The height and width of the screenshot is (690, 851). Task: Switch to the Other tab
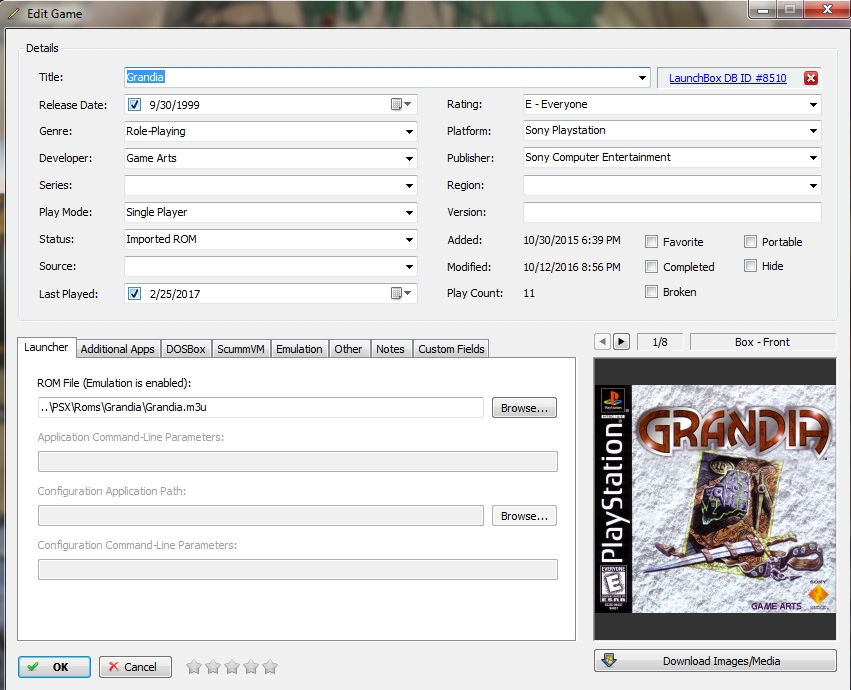pyautogui.click(x=348, y=349)
